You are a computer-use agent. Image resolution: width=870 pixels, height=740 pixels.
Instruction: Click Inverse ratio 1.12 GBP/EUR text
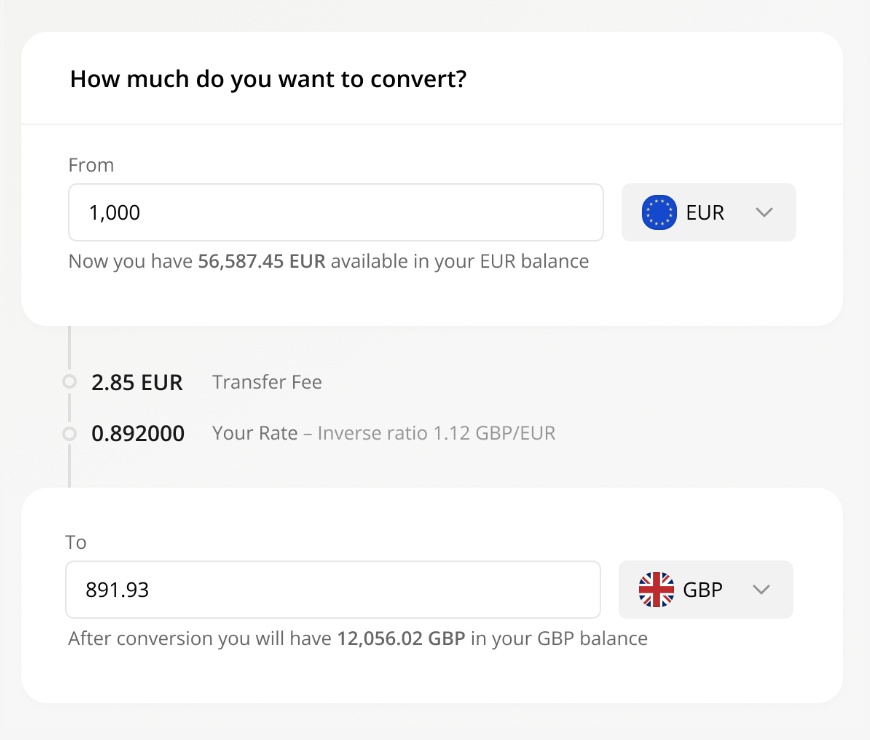point(436,433)
